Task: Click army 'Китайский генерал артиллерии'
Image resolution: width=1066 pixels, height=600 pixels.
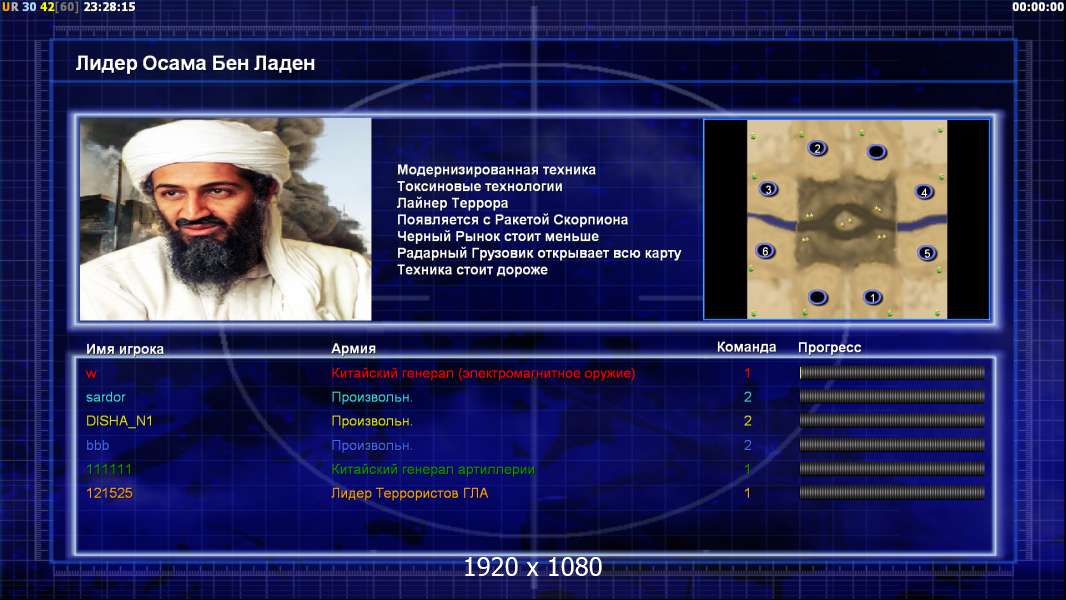Action: (x=433, y=469)
